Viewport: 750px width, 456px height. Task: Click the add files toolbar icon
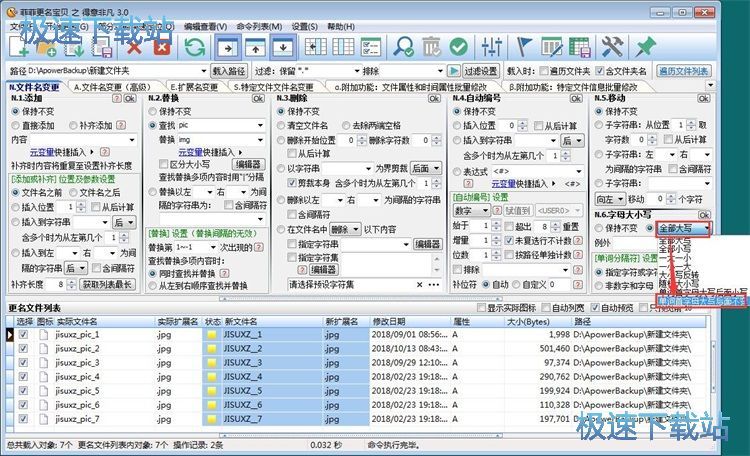(19, 47)
